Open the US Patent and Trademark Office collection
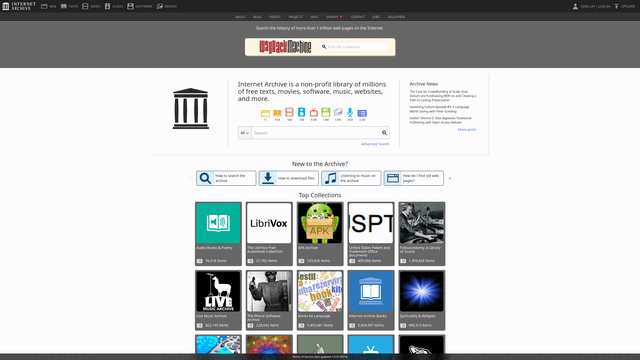 click(371, 233)
